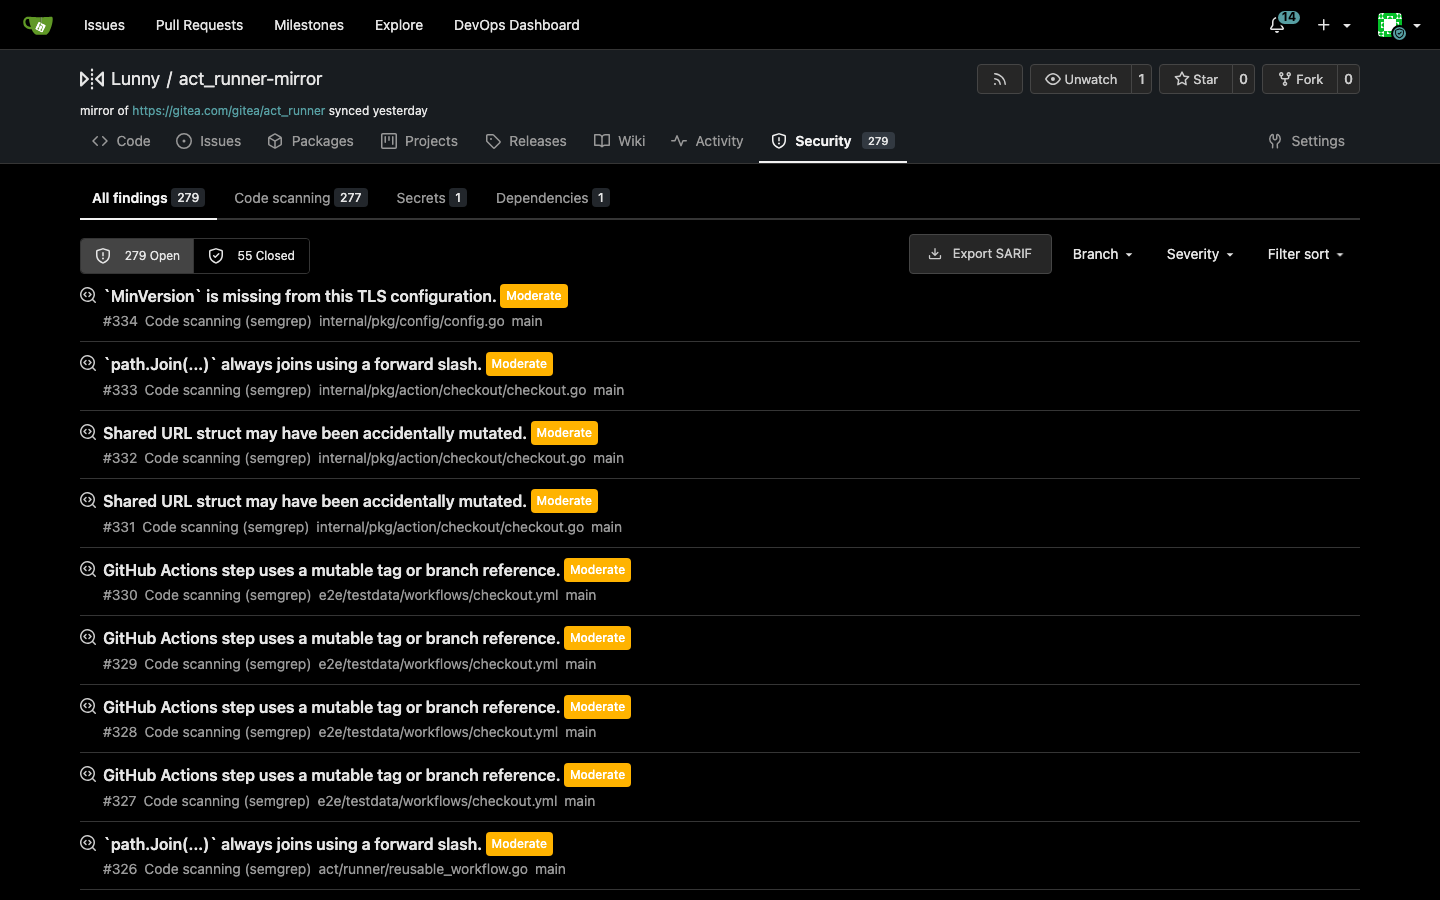Open DevOps Dashboard in top navigation
1440x900 pixels.
coord(516,25)
